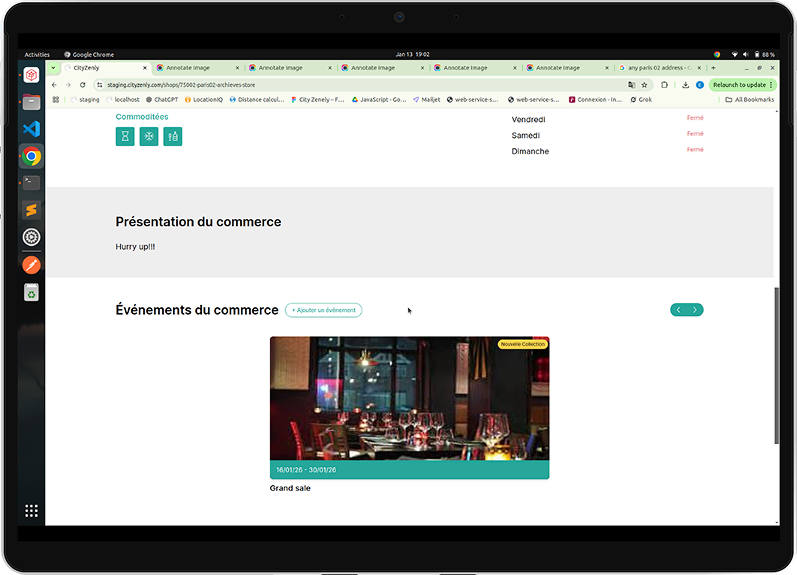Click Ajouter un événement button
Viewport: 797px width, 575px height.
(x=324, y=310)
